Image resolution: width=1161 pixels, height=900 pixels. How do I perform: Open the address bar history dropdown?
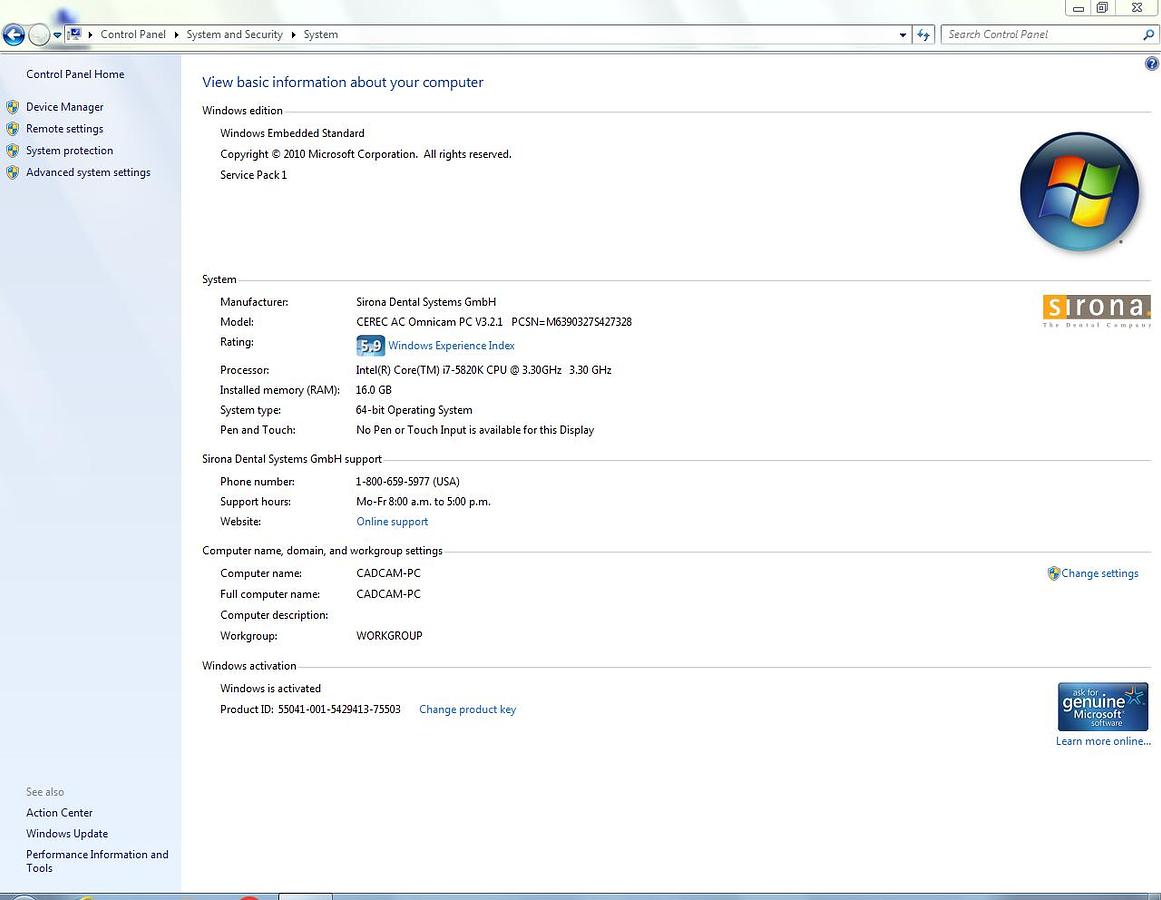tap(903, 34)
